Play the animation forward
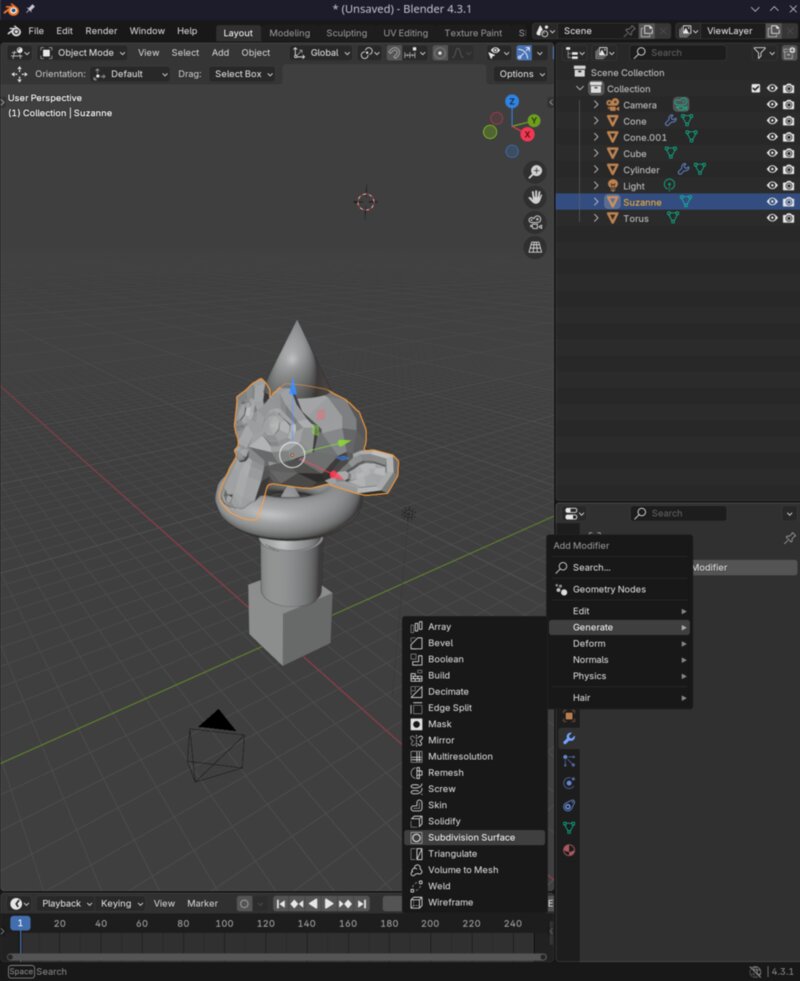800x981 pixels. (x=328, y=903)
